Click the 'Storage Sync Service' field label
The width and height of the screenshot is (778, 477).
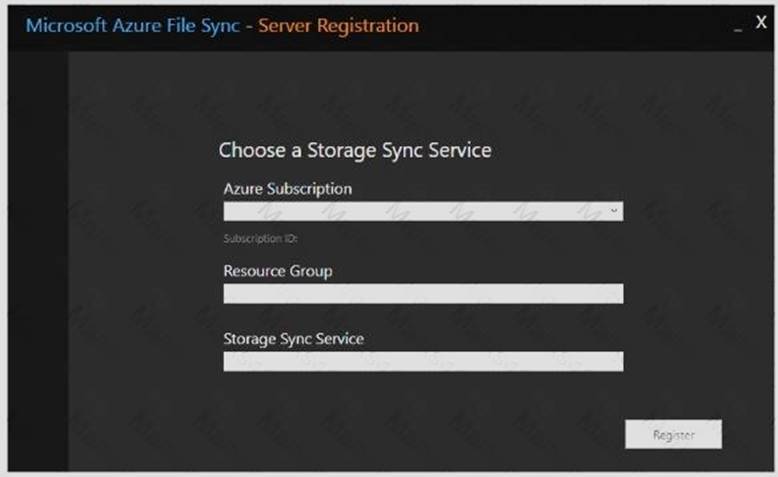point(293,339)
